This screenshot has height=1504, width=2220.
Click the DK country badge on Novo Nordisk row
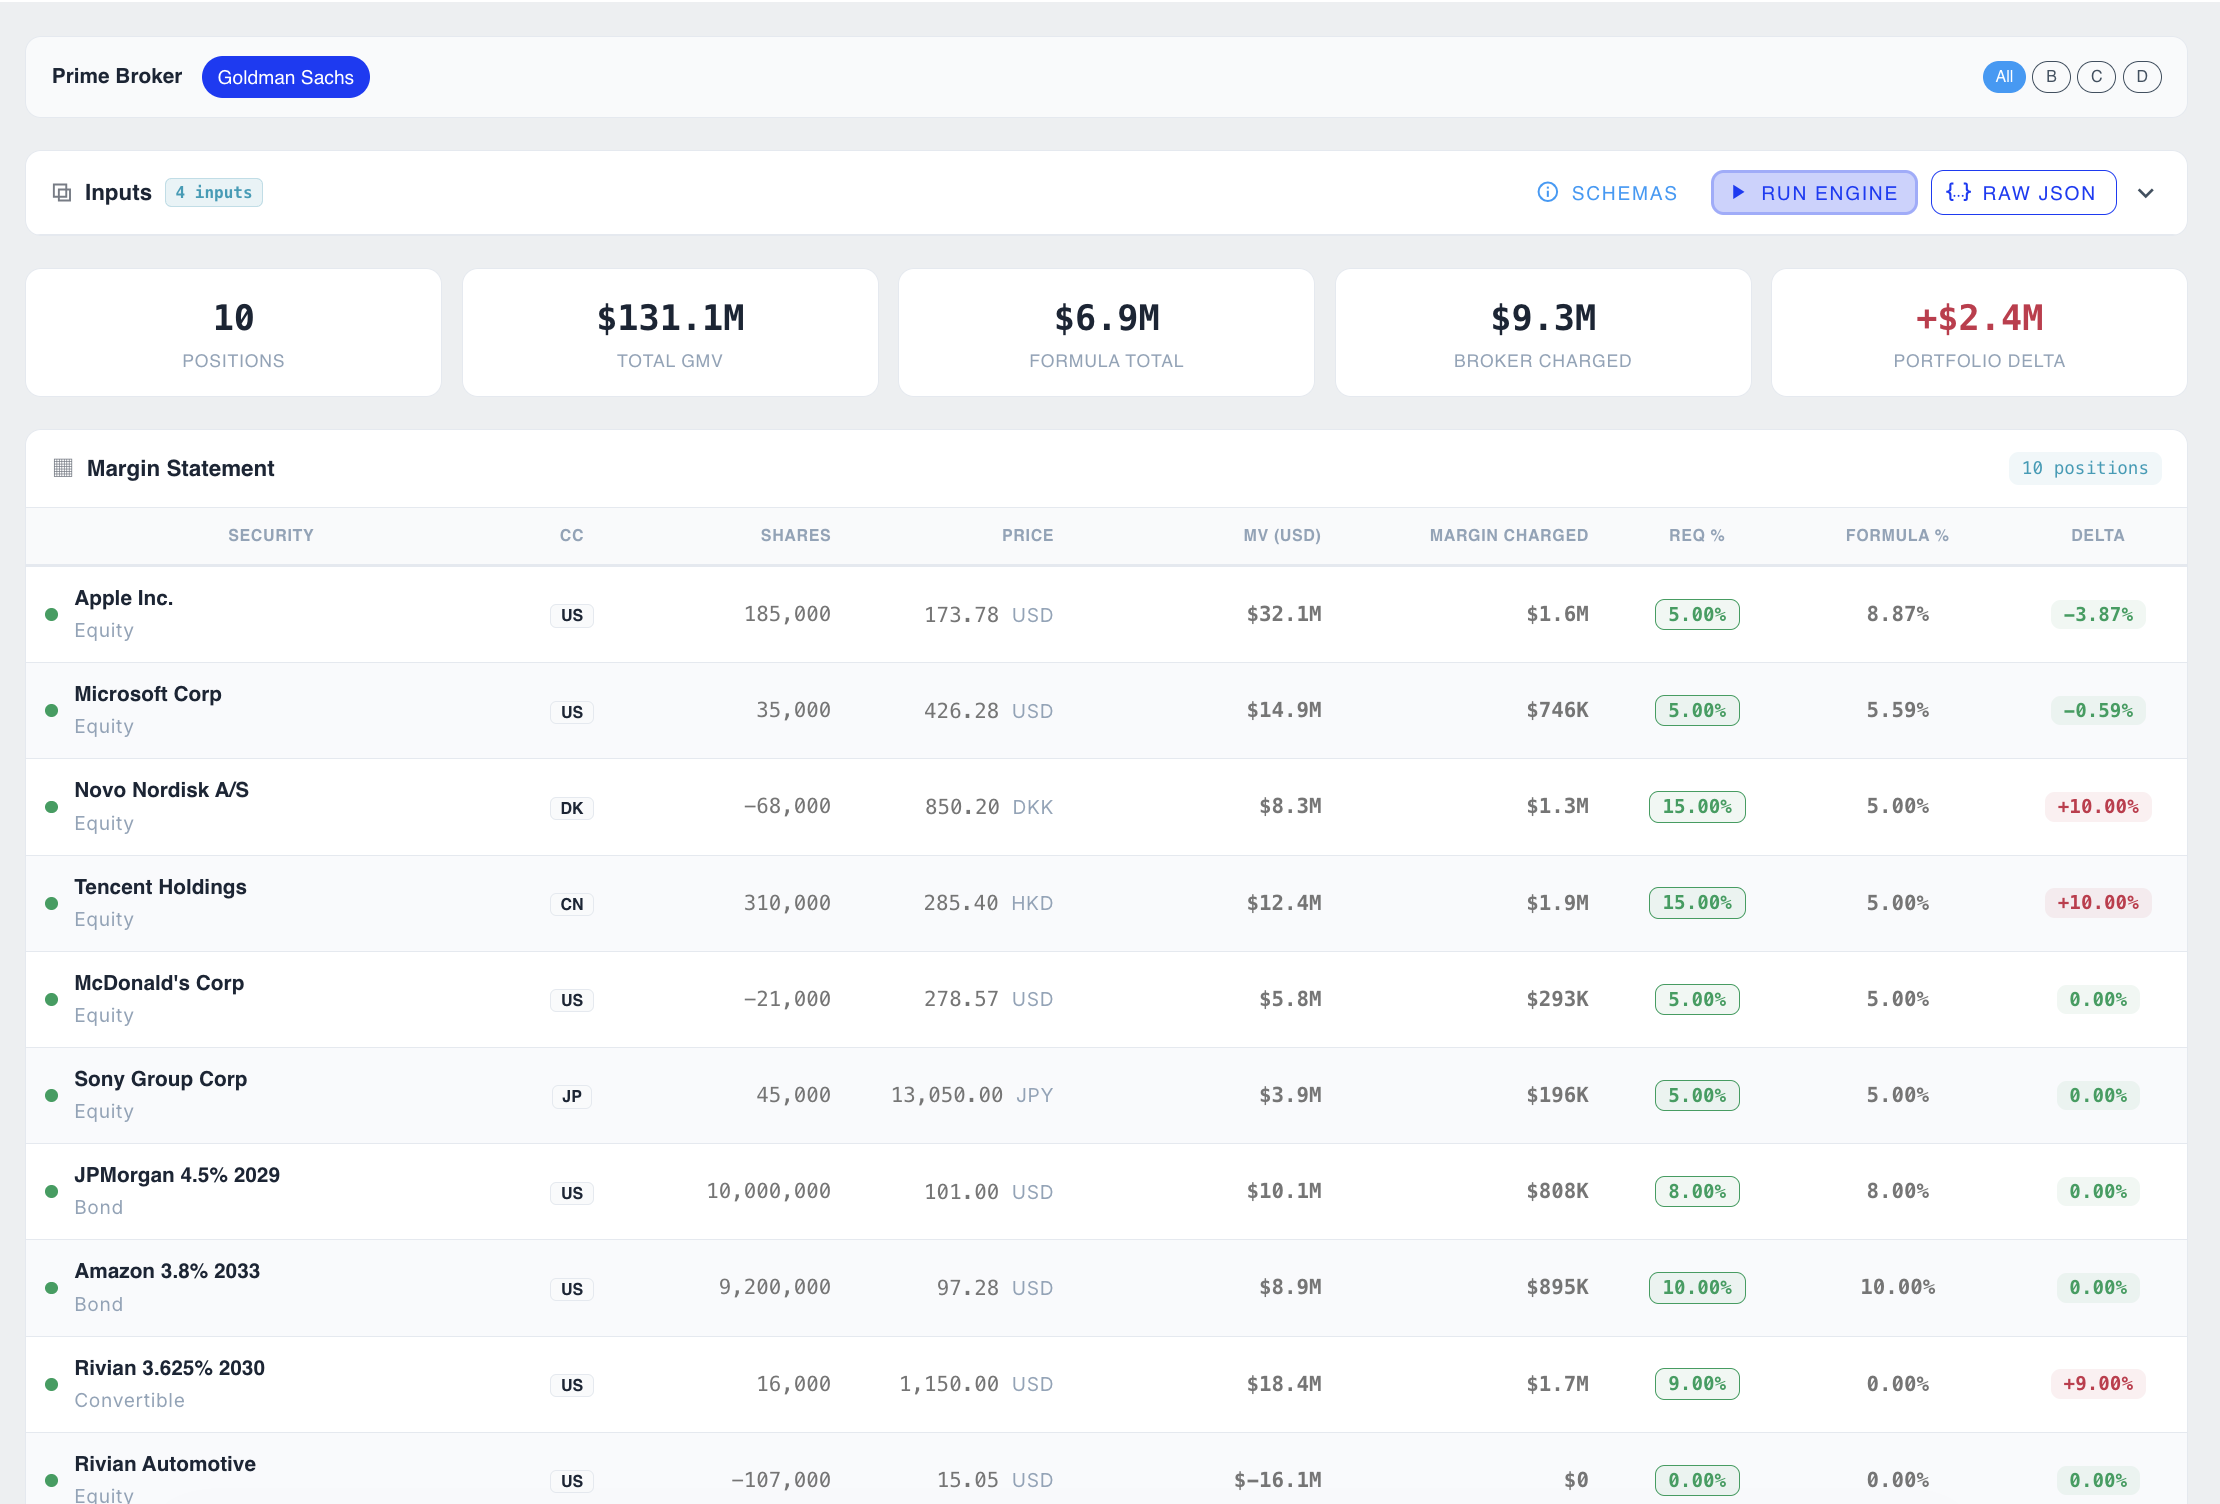pyautogui.click(x=571, y=807)
